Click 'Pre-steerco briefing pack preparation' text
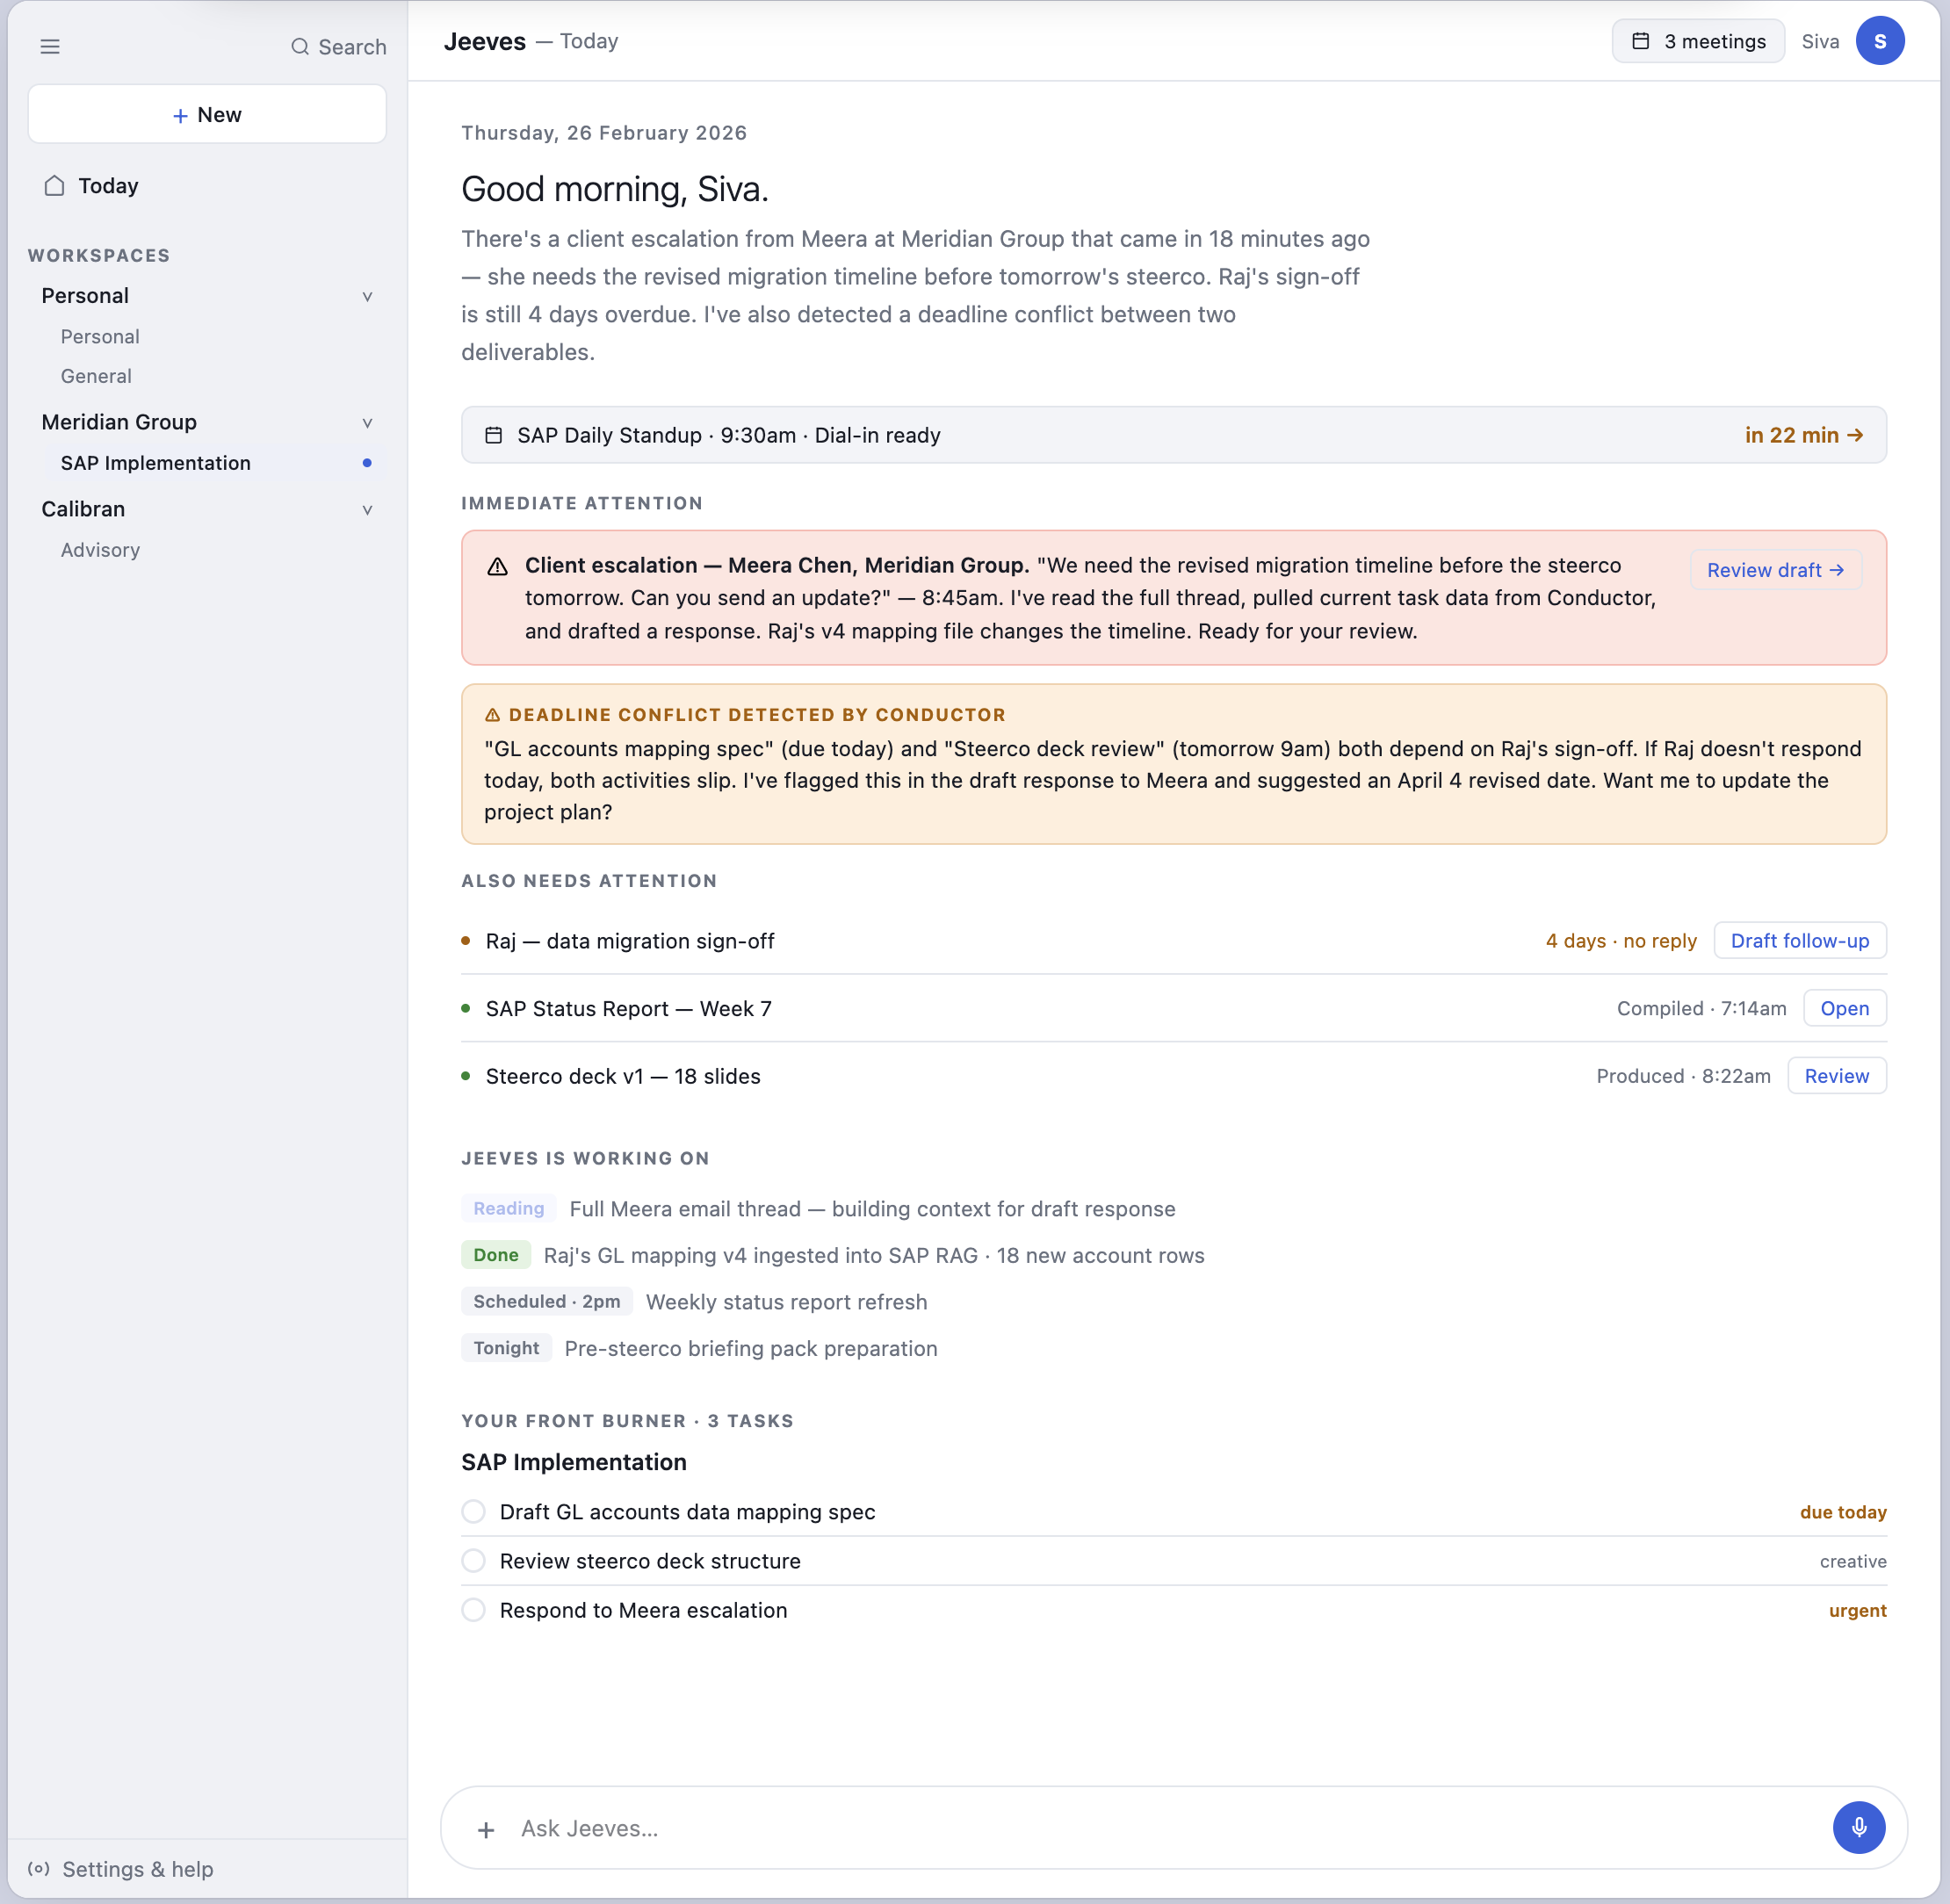1950x1904 pixels. tap(751, 1348)
